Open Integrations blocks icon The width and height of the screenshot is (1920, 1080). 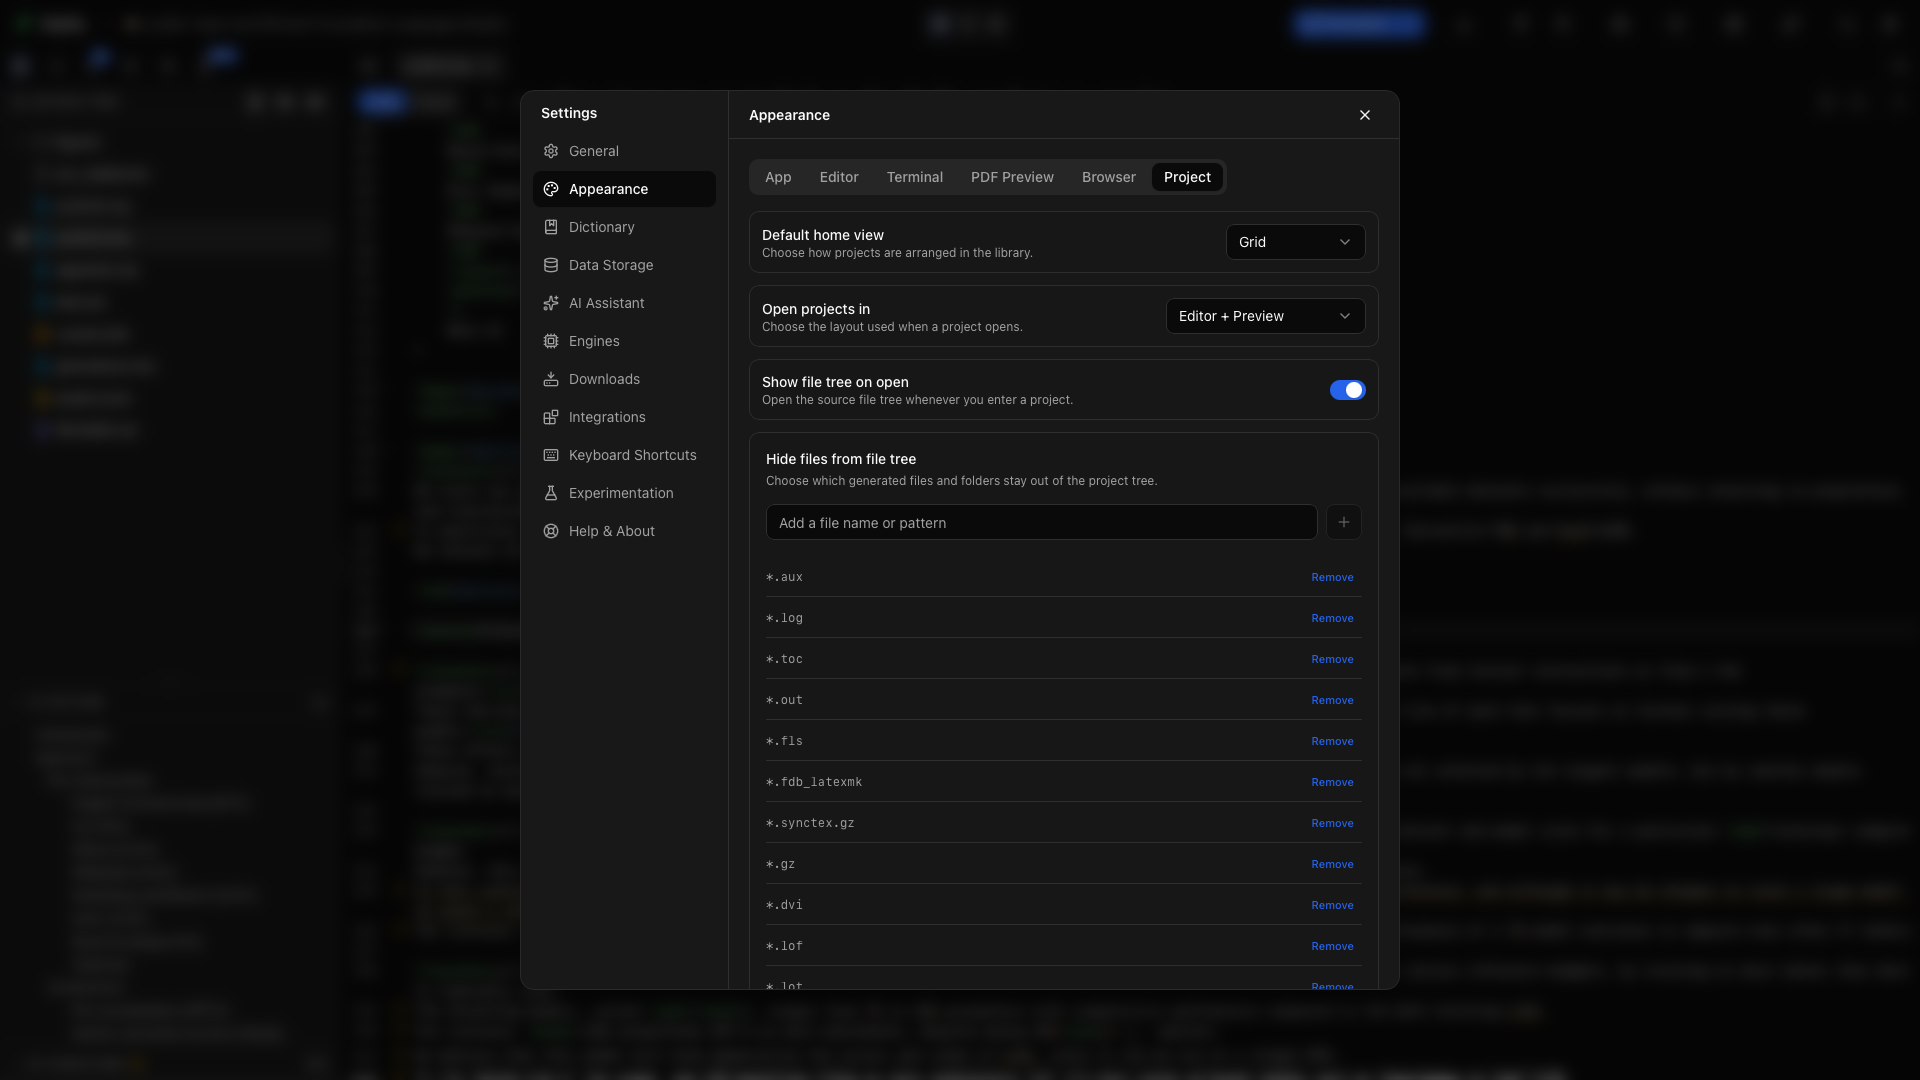(551, 417)
